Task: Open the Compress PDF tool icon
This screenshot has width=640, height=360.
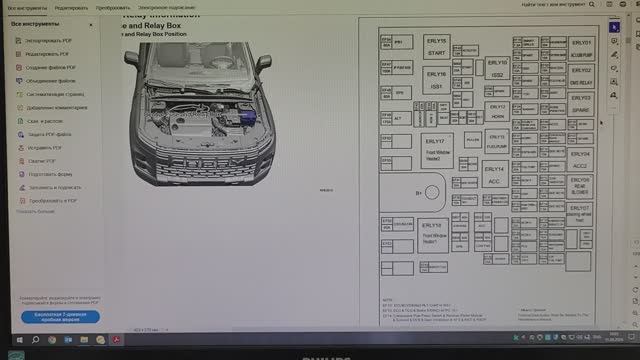Action: 22,161
